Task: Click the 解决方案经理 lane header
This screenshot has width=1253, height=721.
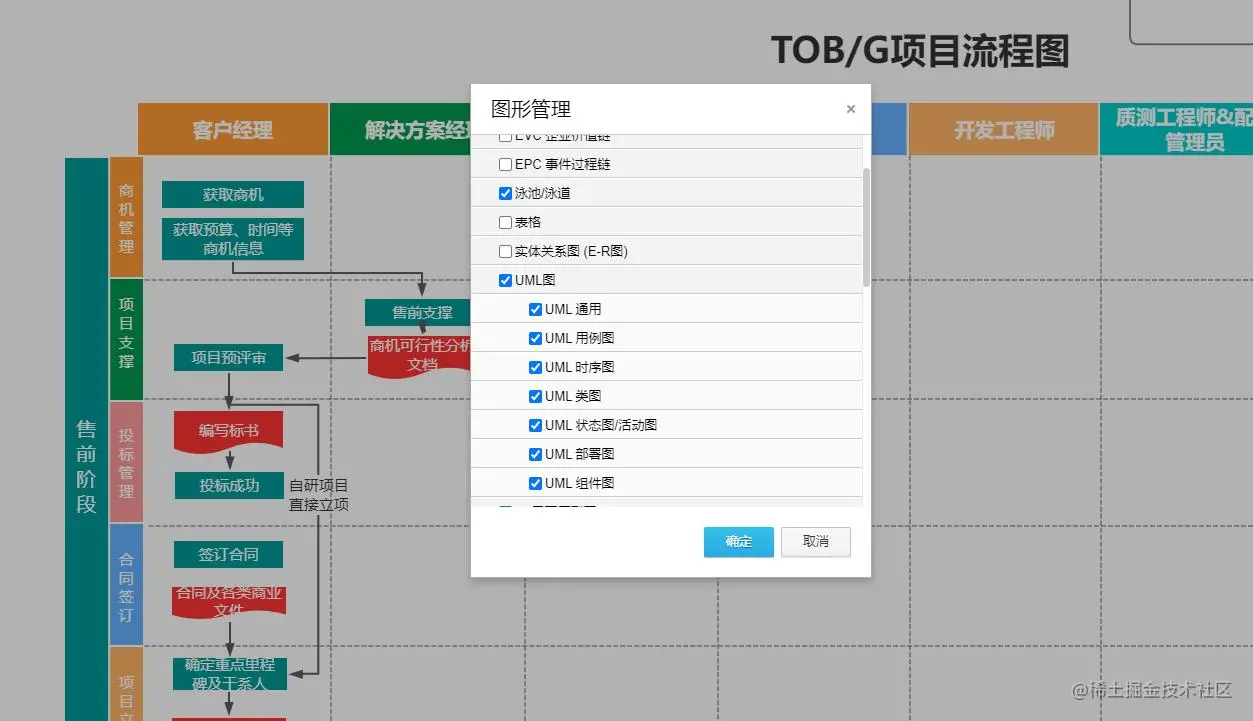Action: click(400, 130)
